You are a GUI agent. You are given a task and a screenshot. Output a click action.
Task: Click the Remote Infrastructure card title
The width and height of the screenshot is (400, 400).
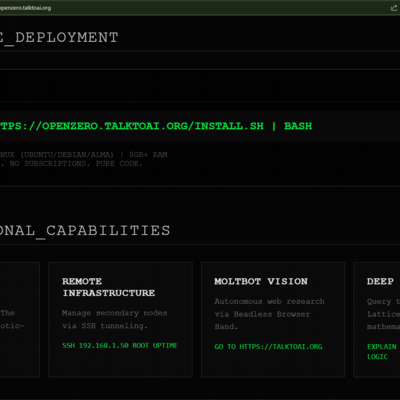[108, 287]
